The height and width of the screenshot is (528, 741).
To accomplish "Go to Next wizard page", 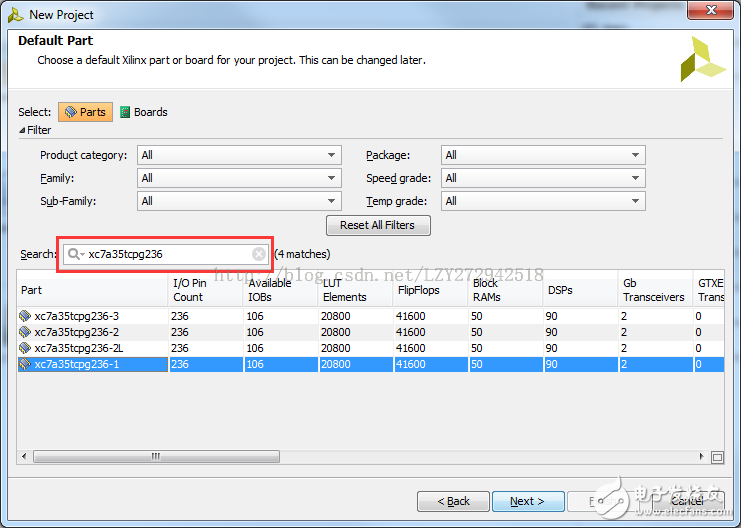I will [527, 501].
